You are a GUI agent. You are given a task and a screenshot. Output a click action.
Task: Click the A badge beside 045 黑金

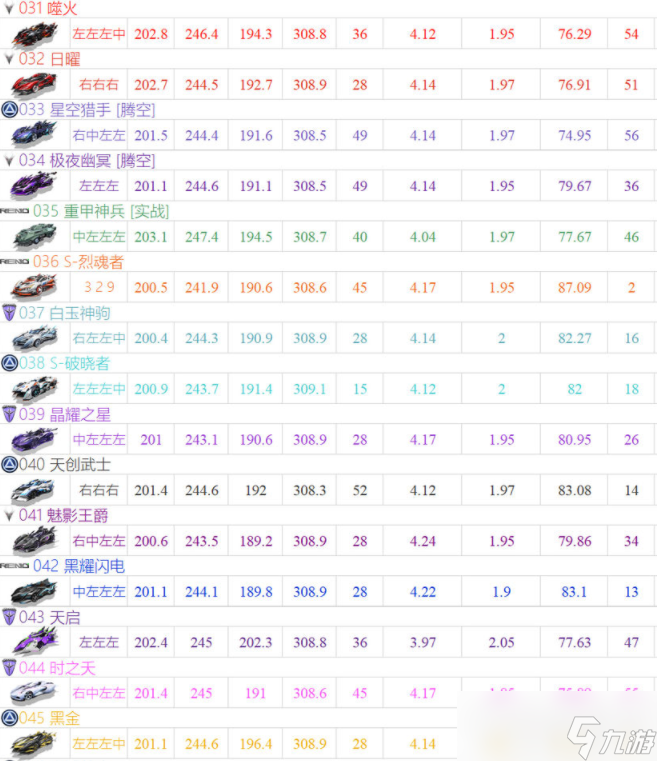coord(9,718)
